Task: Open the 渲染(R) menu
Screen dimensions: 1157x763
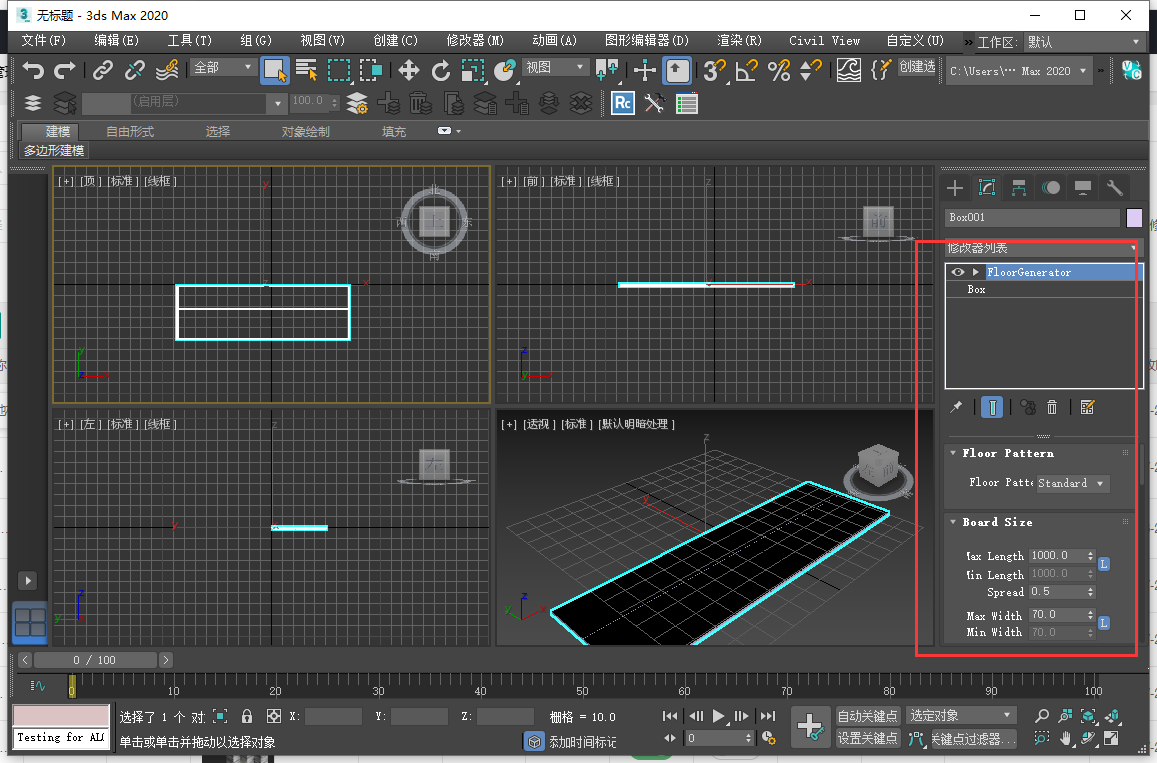Action: coord(739,41)
